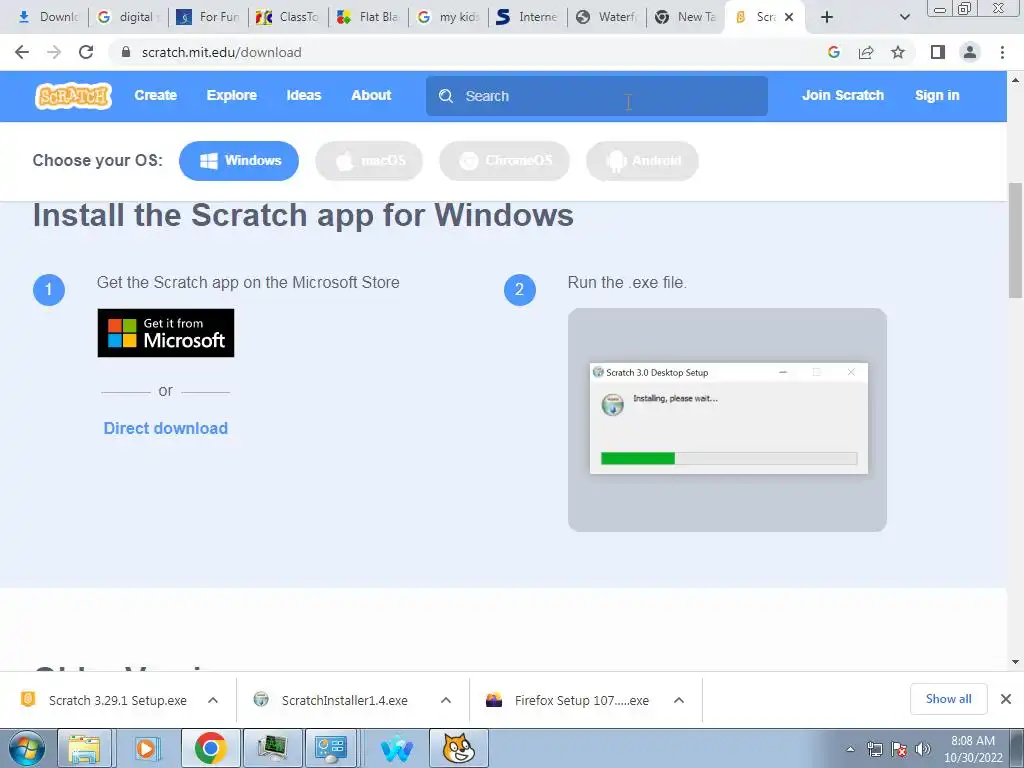Share this page icon in the address bar

click(866, 52)
